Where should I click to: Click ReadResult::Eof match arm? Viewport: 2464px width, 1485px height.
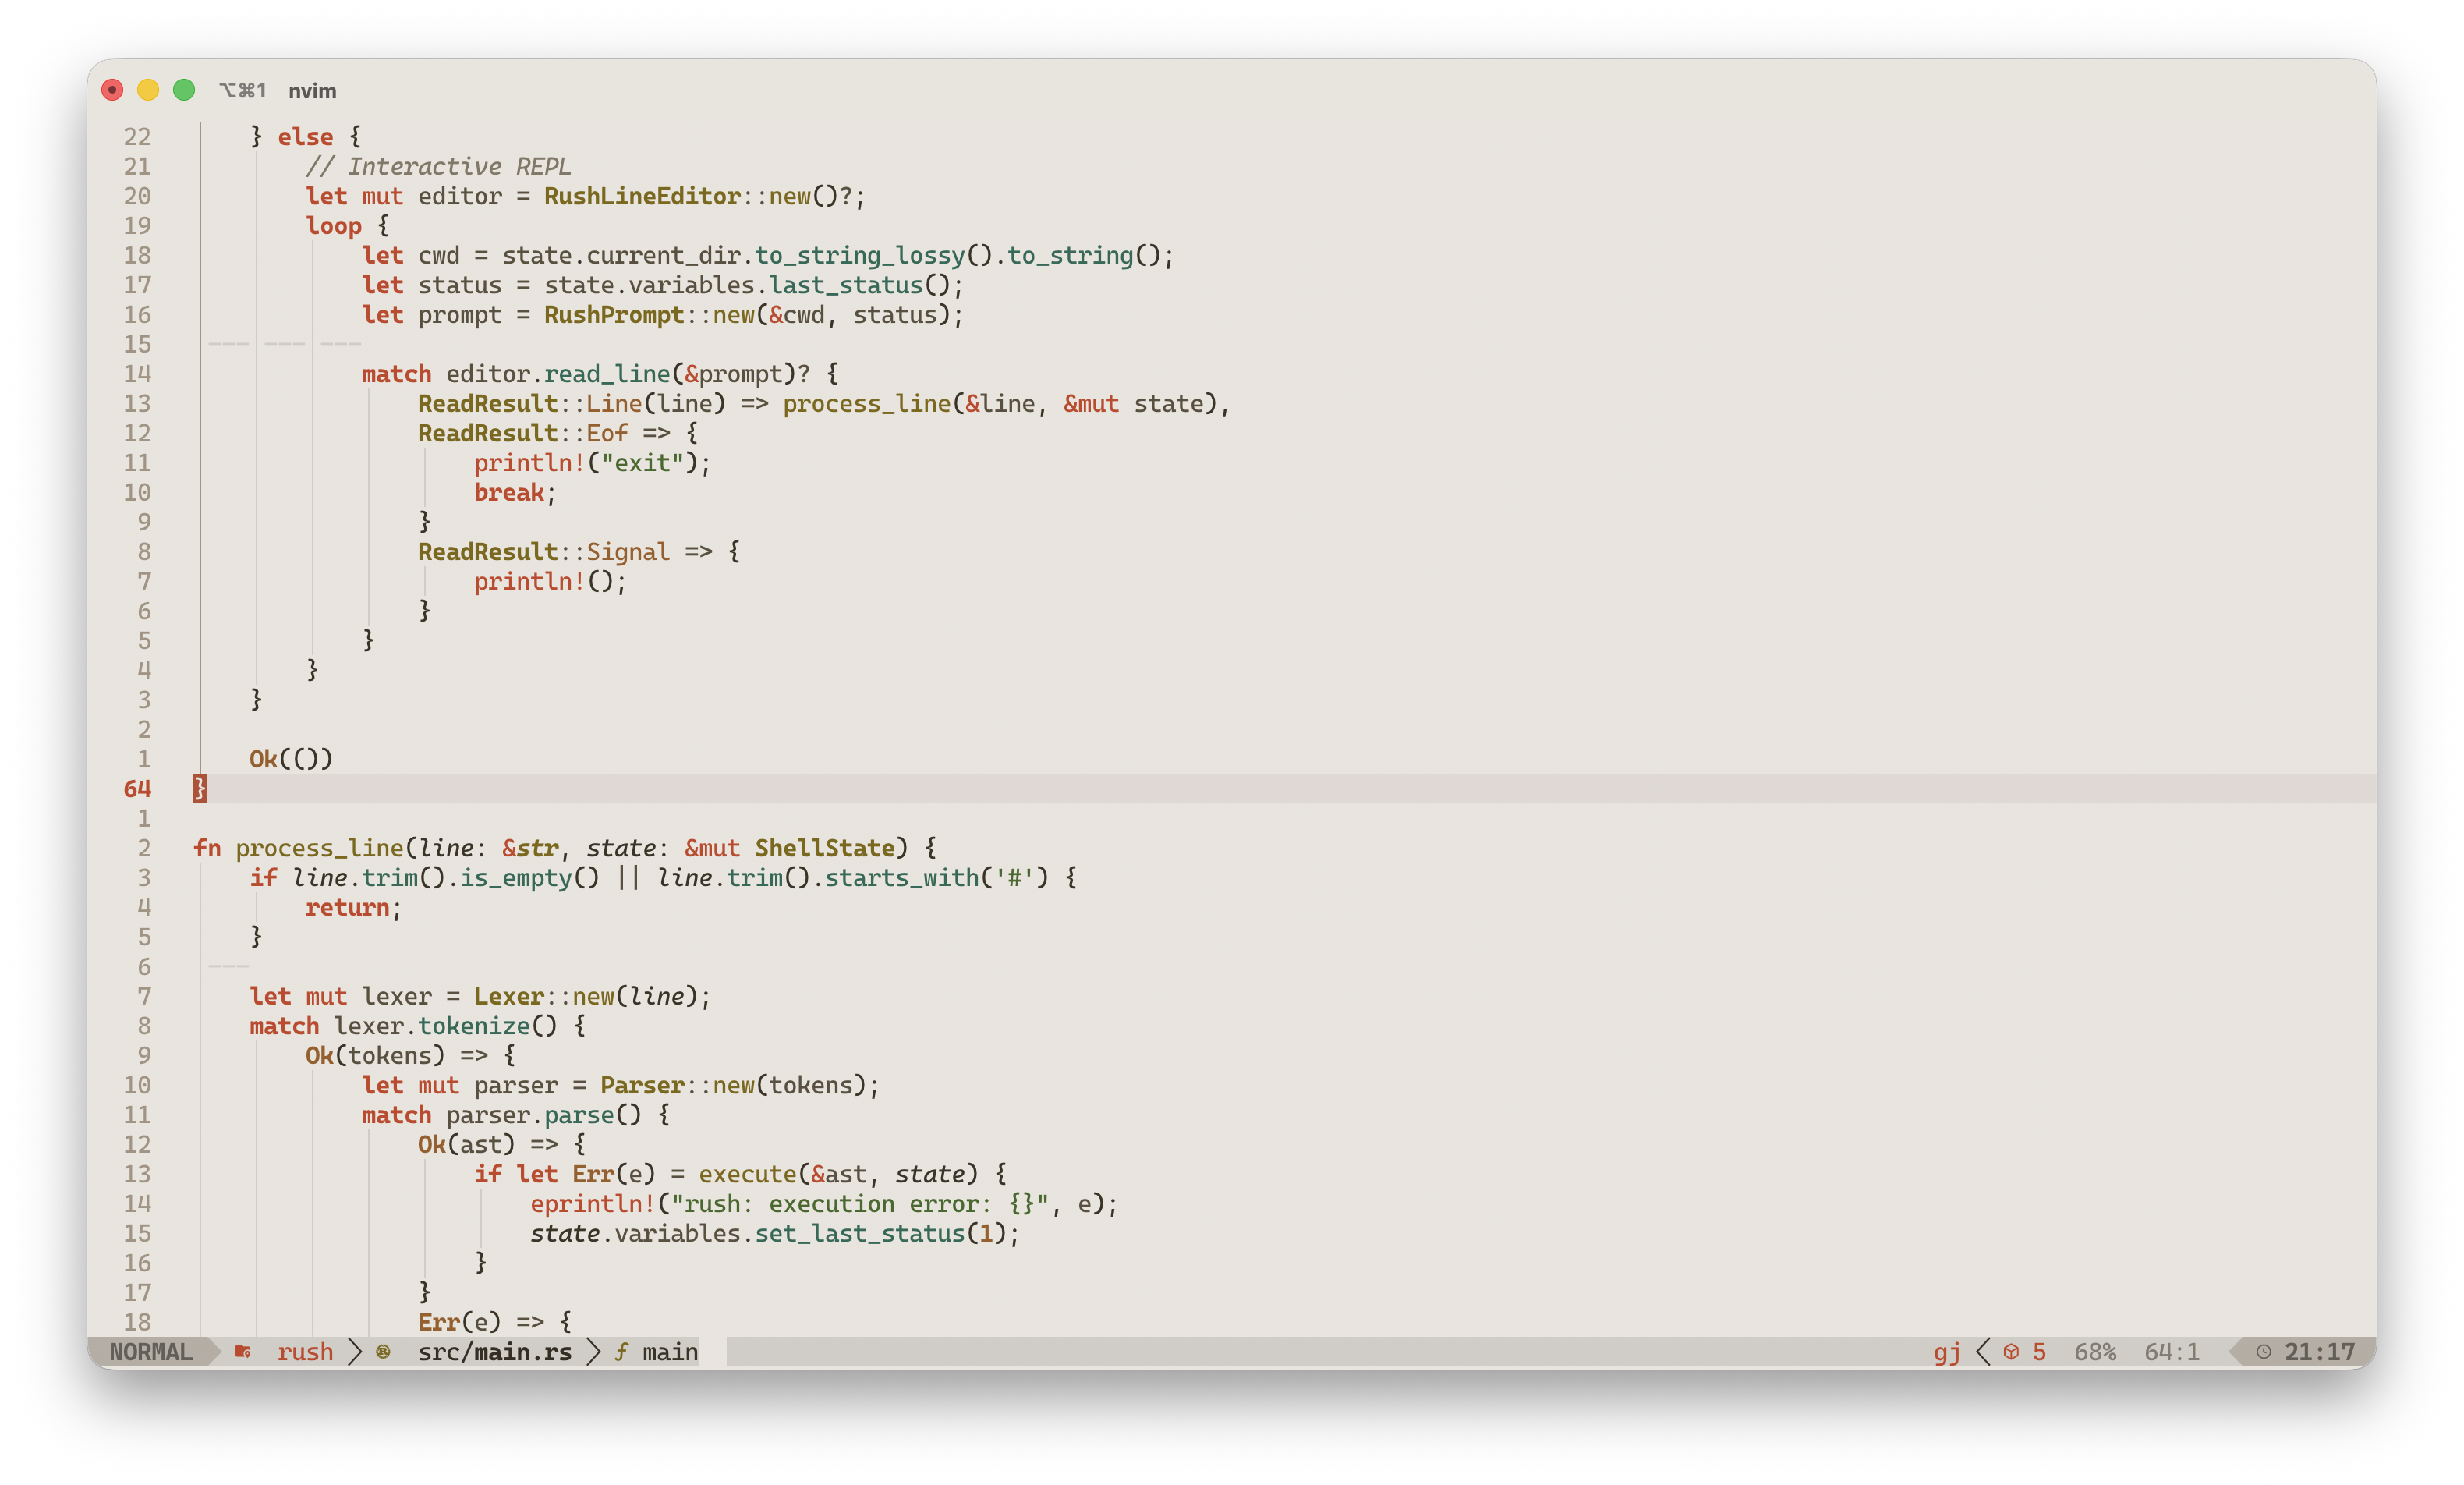tap(523, 433)
